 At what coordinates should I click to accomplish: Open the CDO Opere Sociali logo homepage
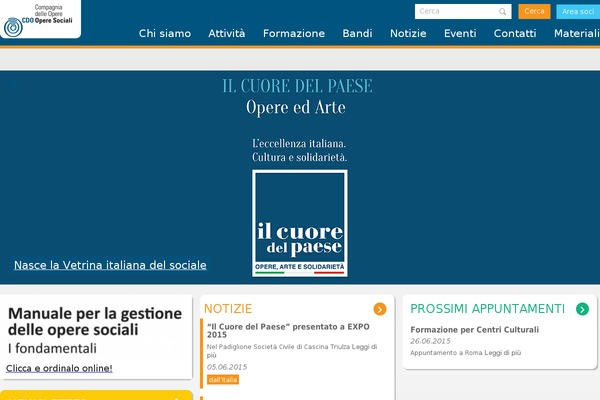40,20
